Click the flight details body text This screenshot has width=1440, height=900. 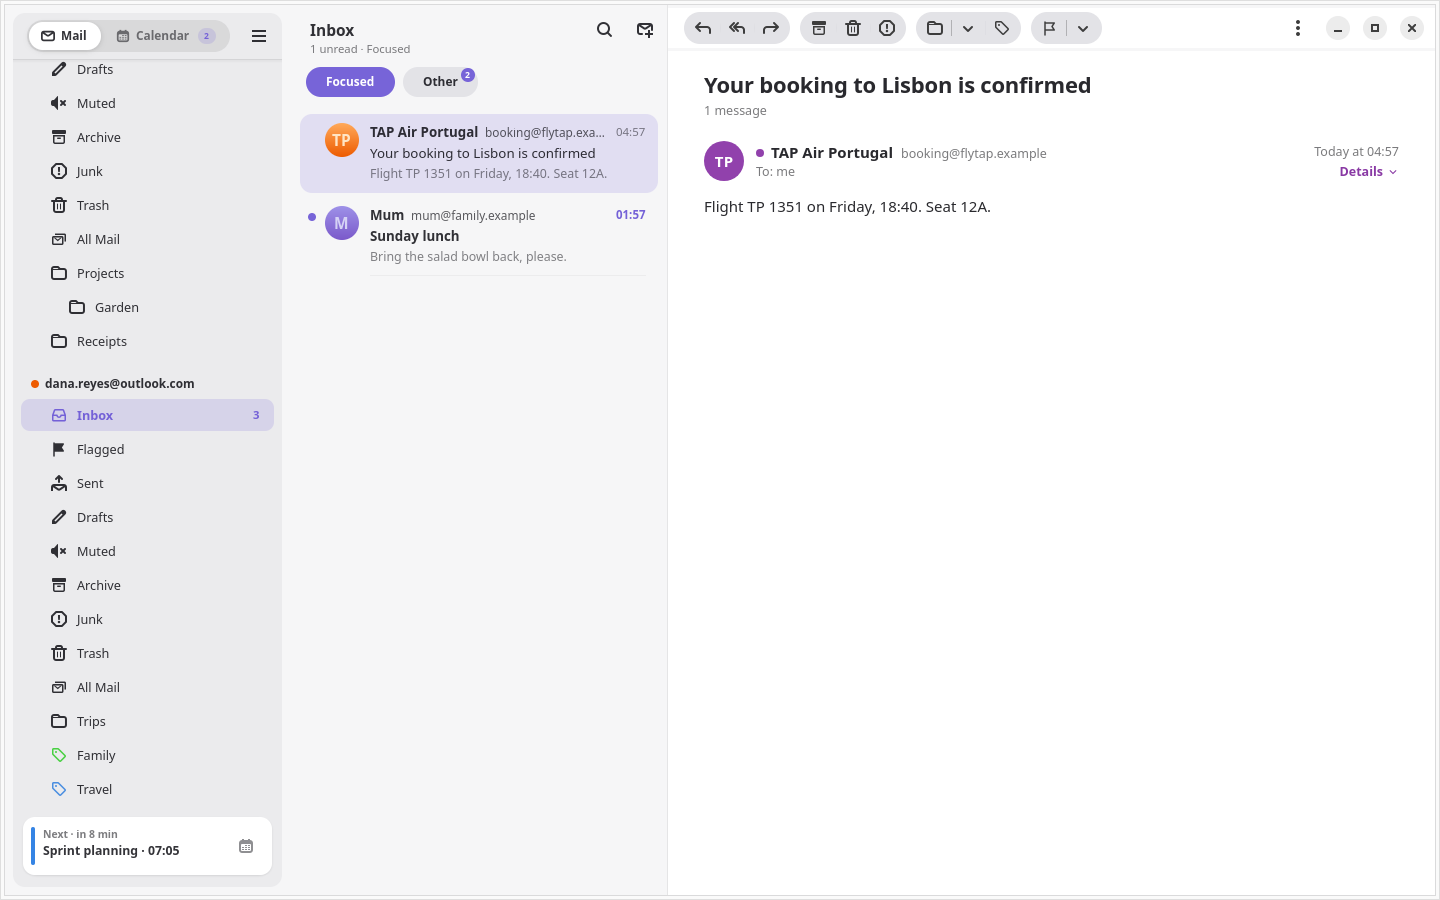coord(847,207)
